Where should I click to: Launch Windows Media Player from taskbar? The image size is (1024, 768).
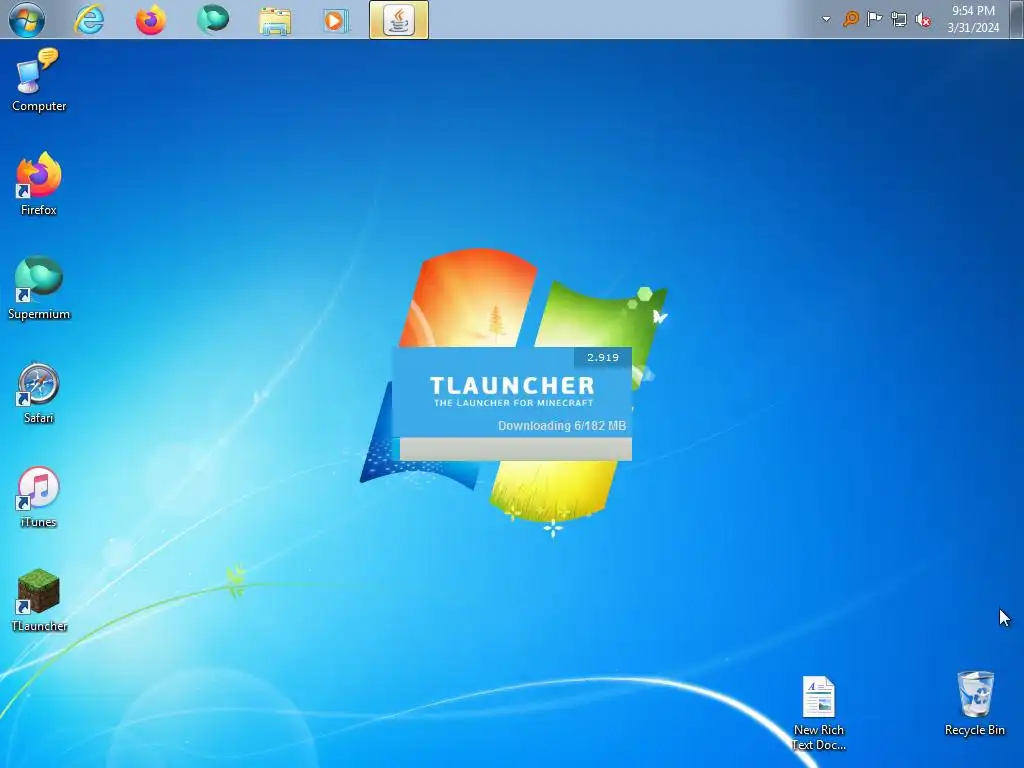click(336, 20)
